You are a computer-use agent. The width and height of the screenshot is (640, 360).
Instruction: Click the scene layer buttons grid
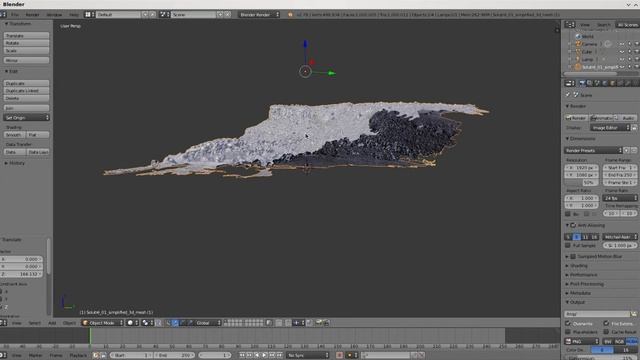(245, 323)
